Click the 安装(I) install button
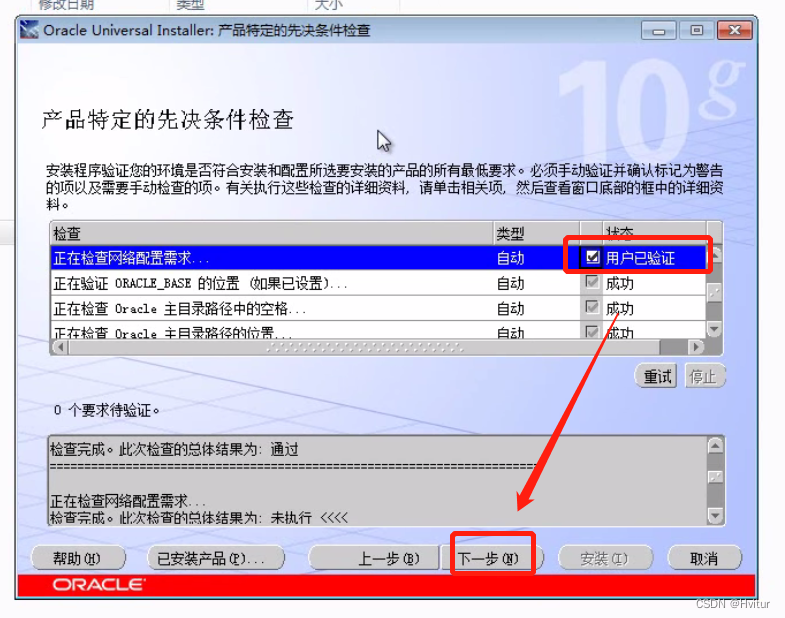Viewport: 785px width, 618px height. pyautogui.click(x=605, y=558)
